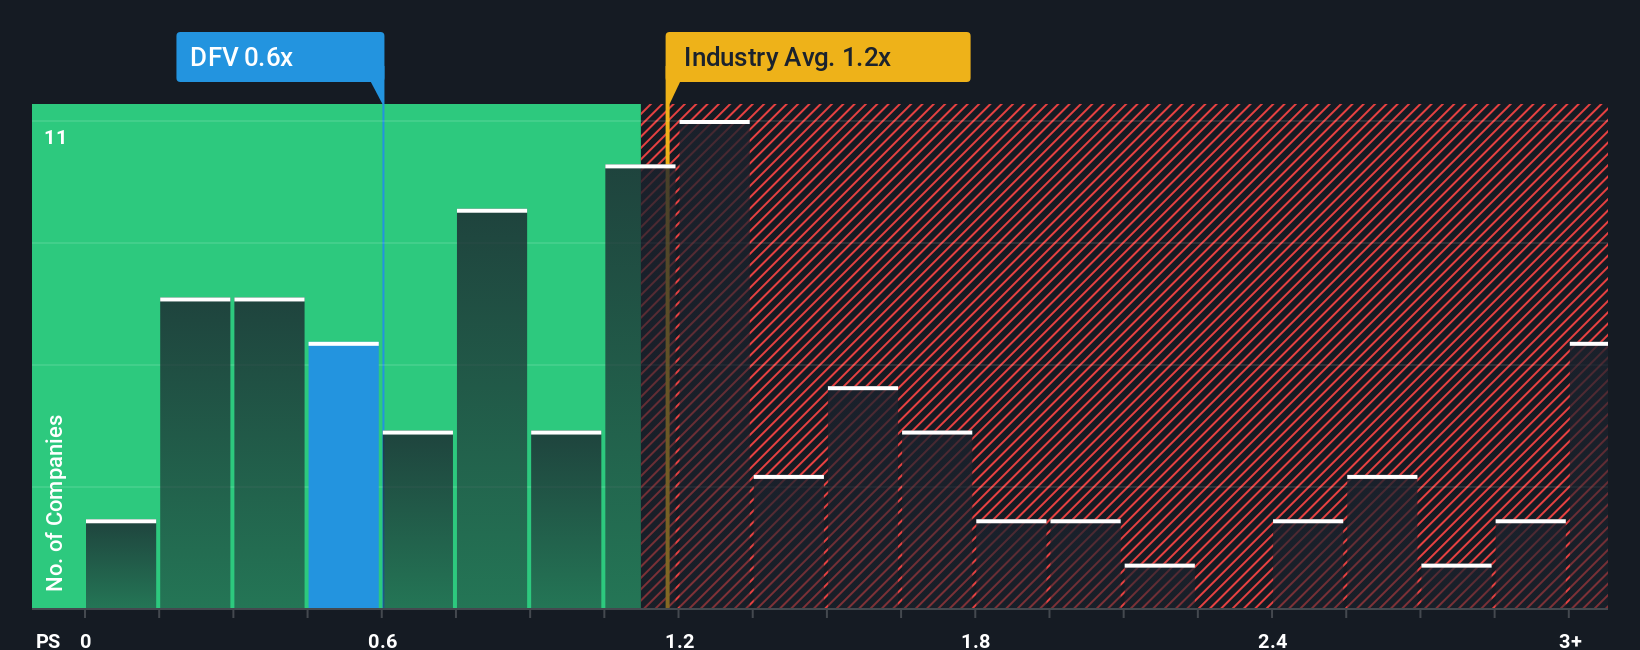Click the Industry Avg. 1.2x label
The height and width of the screenshot is (650, 1640).
818,57
